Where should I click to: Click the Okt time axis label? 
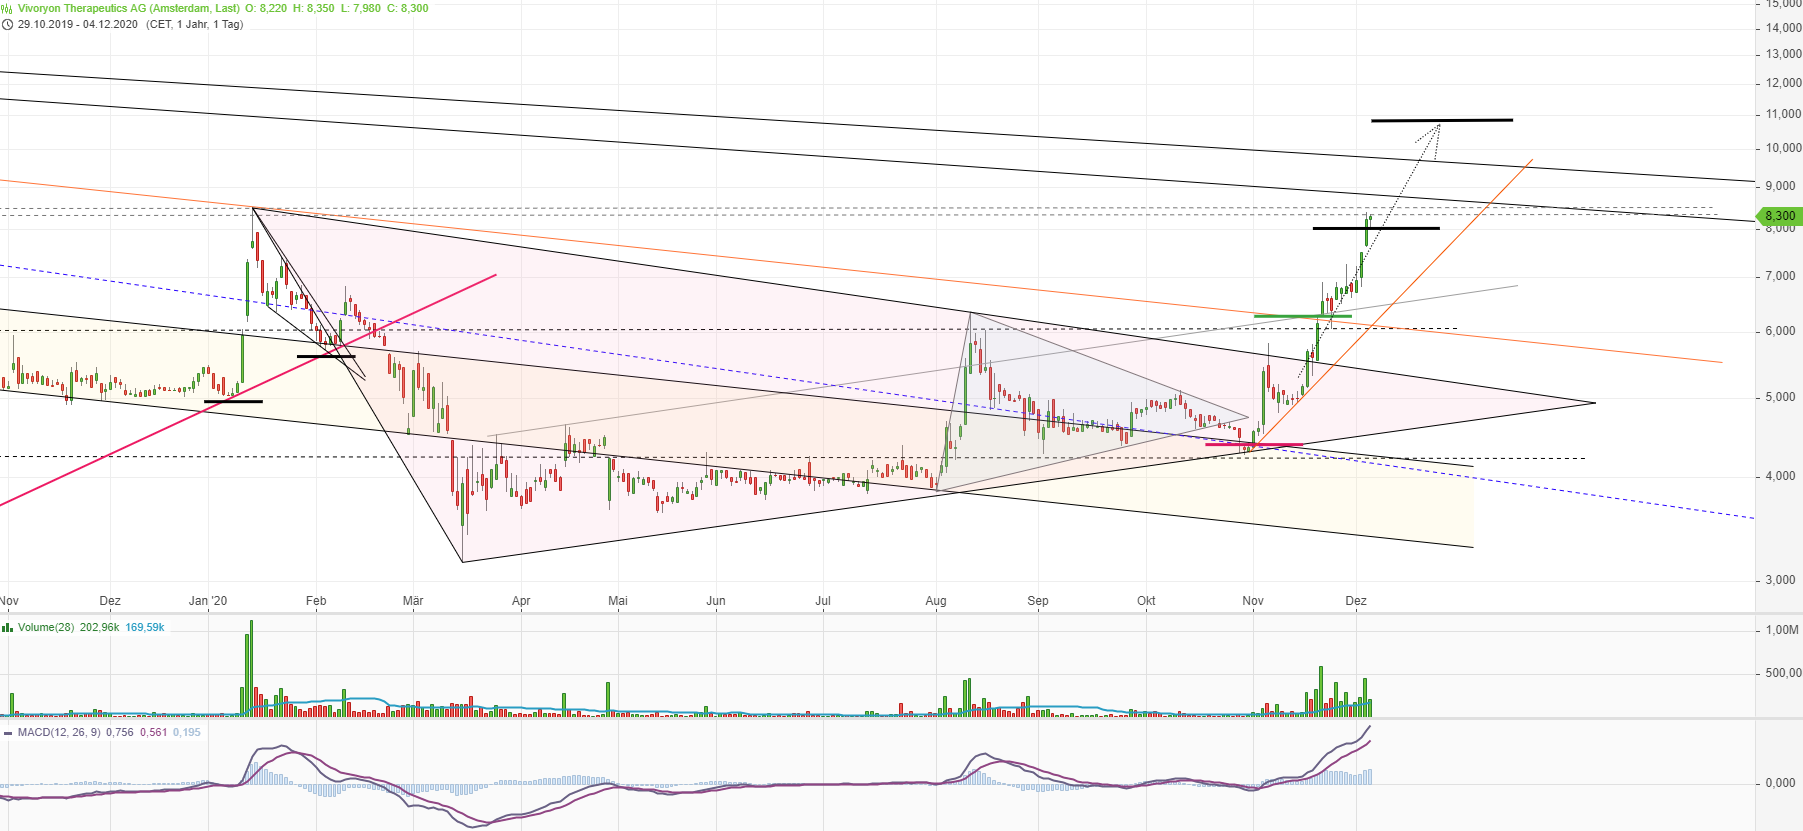[x=1146, y=601]
